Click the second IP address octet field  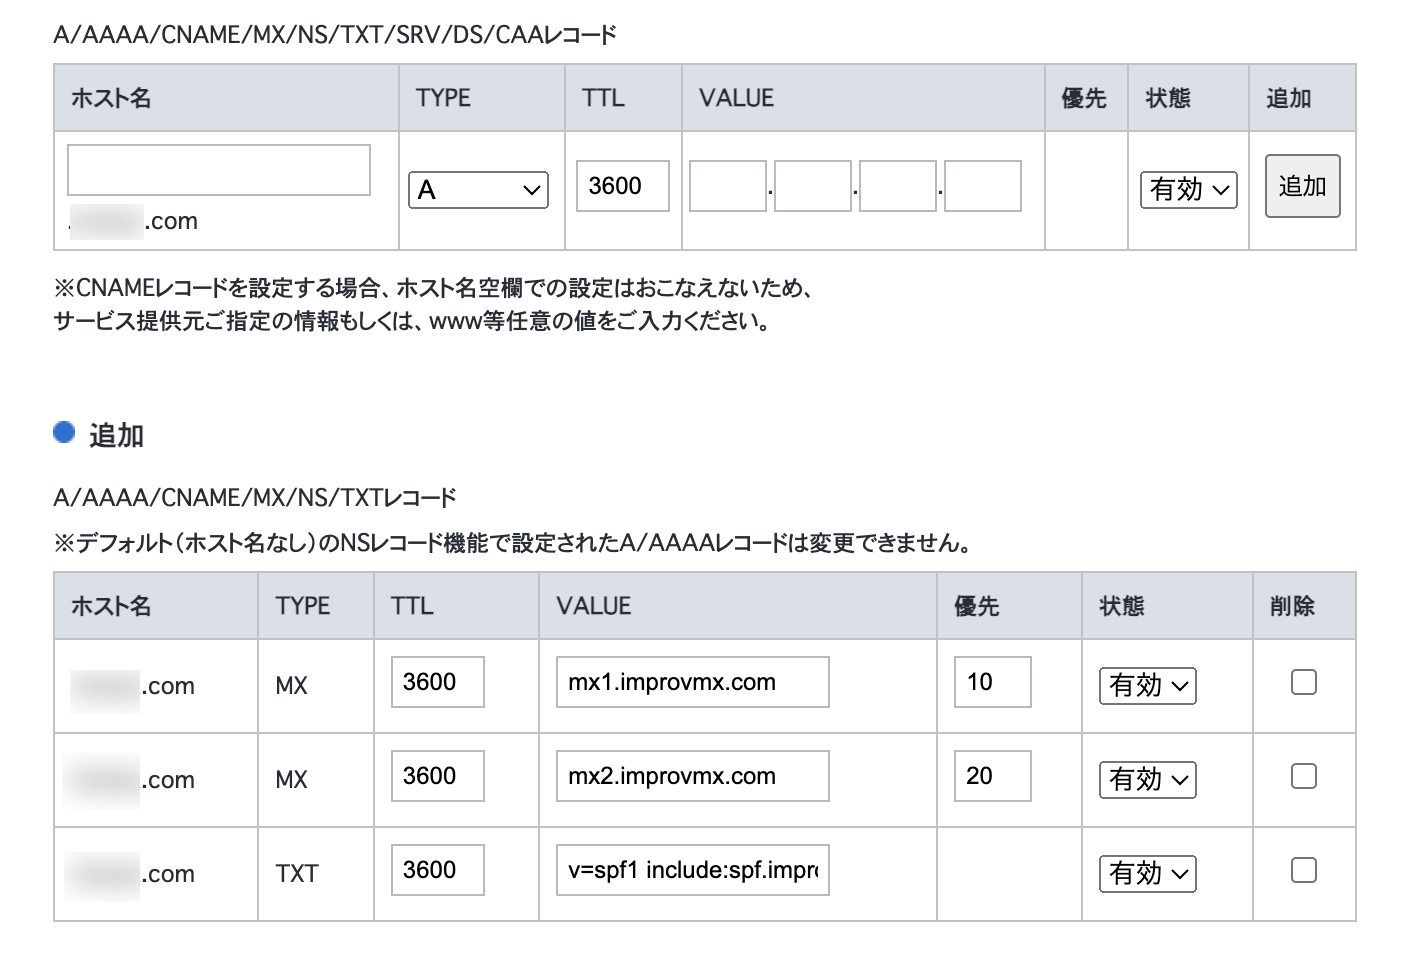pos(812,186)
